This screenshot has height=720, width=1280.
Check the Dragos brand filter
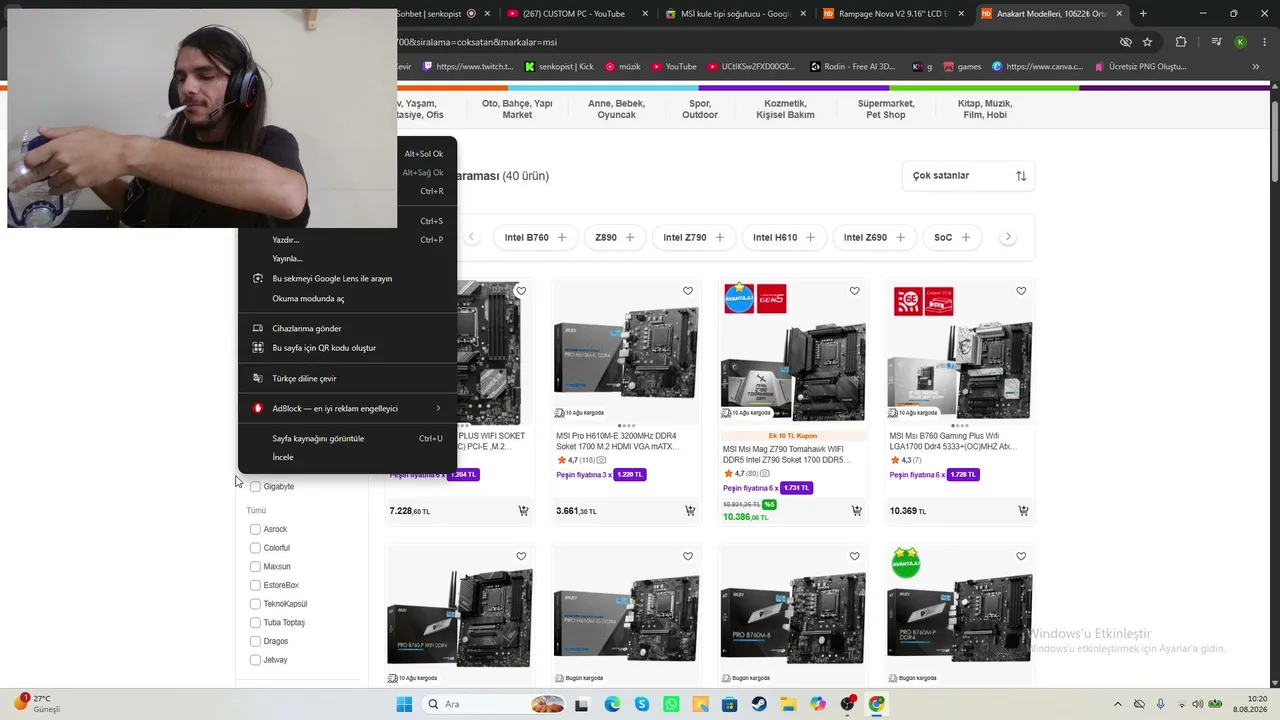(255, 641)
